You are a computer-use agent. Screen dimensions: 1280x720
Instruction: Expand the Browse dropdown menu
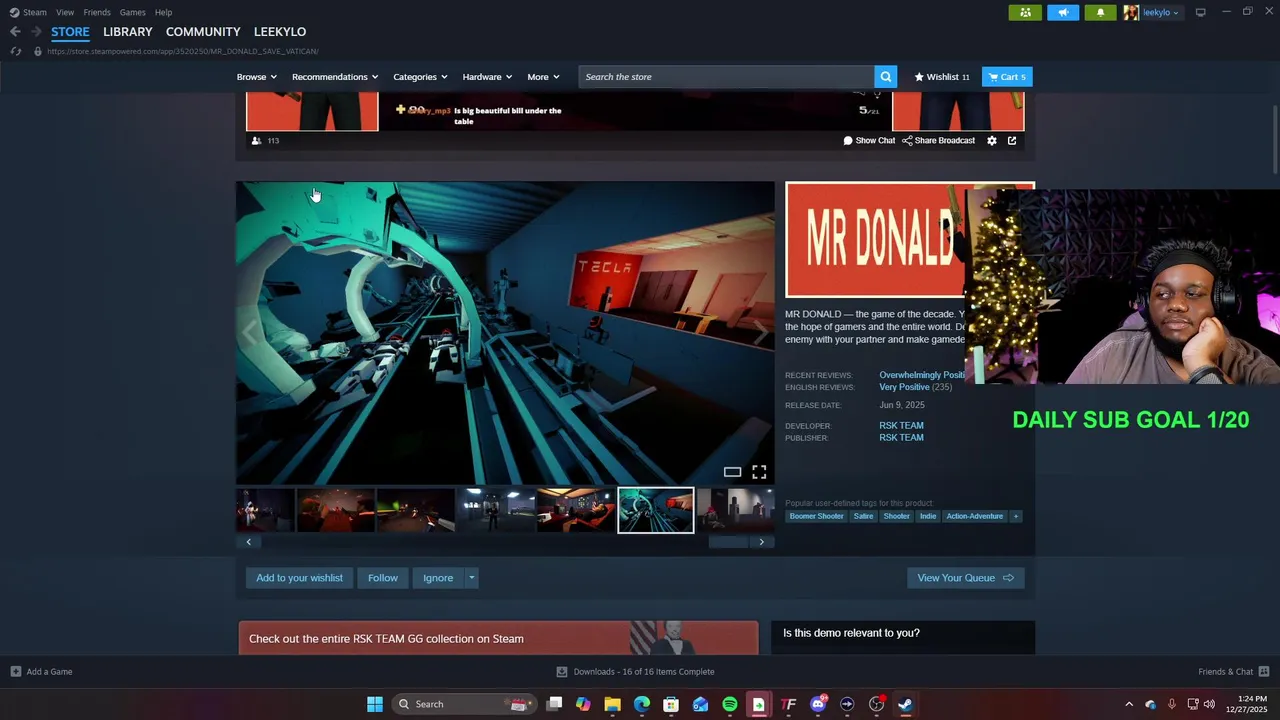click(257, 77)
